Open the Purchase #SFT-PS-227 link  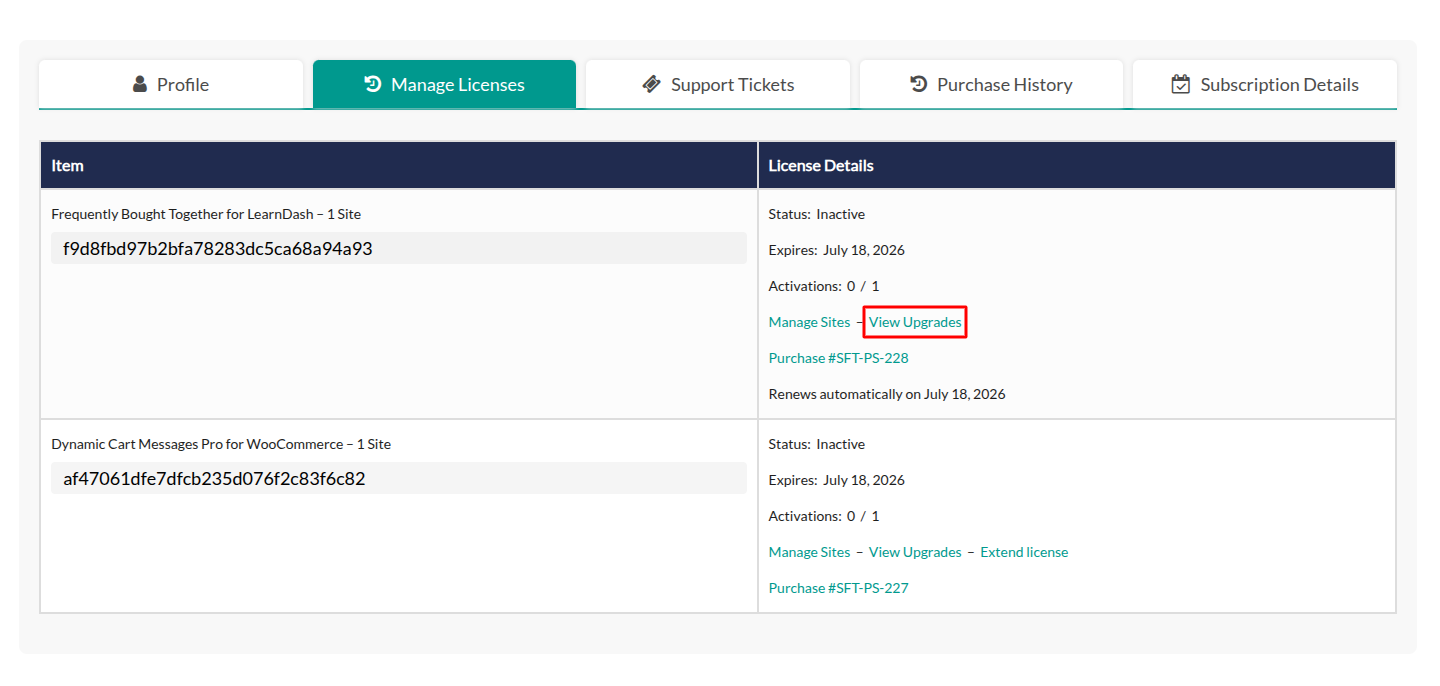(x=838, y=588)
